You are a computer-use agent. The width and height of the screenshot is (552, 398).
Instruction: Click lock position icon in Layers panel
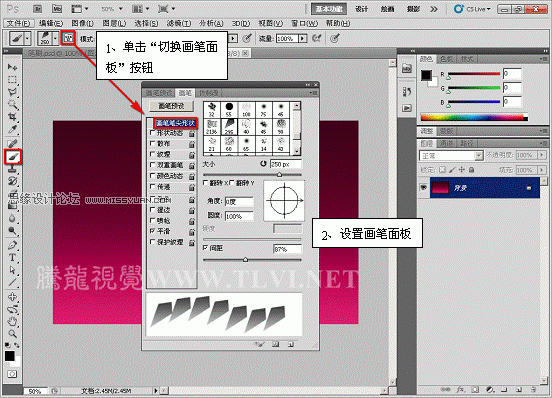click(462, 170)
